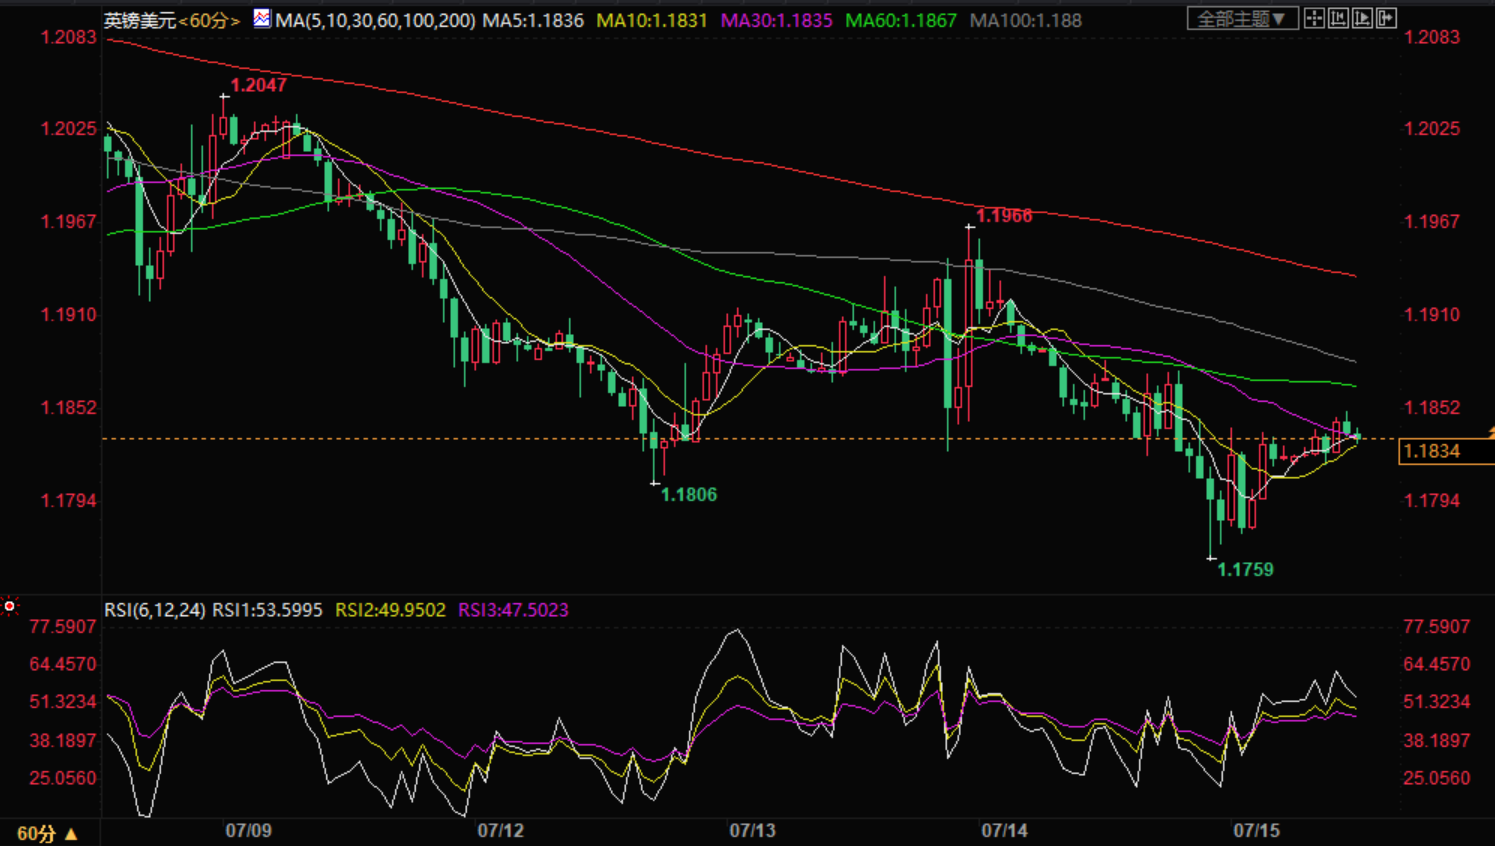The height and width of the screenshot is (846, 1495).
Task: Click the 07/12 date on the time axis
Action: [500, 831]
